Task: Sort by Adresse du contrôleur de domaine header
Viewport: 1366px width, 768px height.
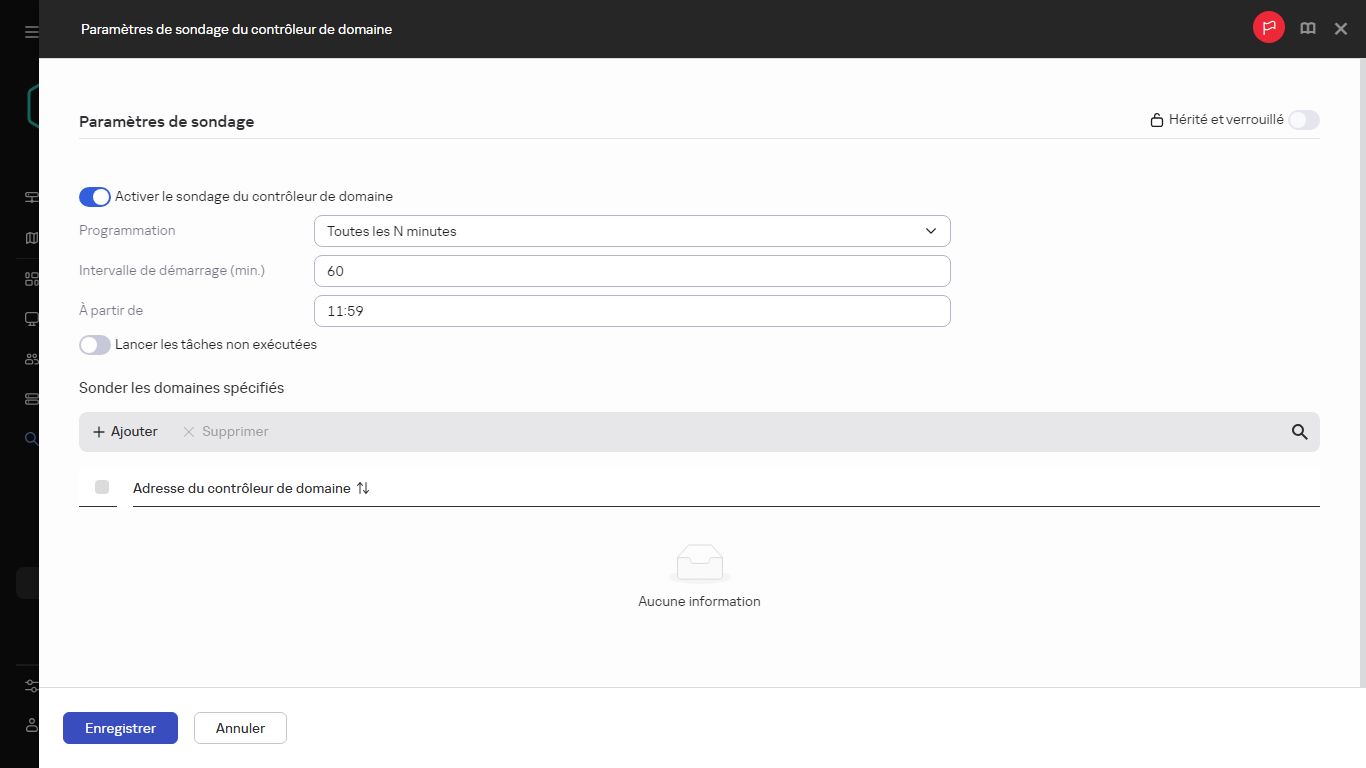Action: pyautogui.click(x=241, y=488)
